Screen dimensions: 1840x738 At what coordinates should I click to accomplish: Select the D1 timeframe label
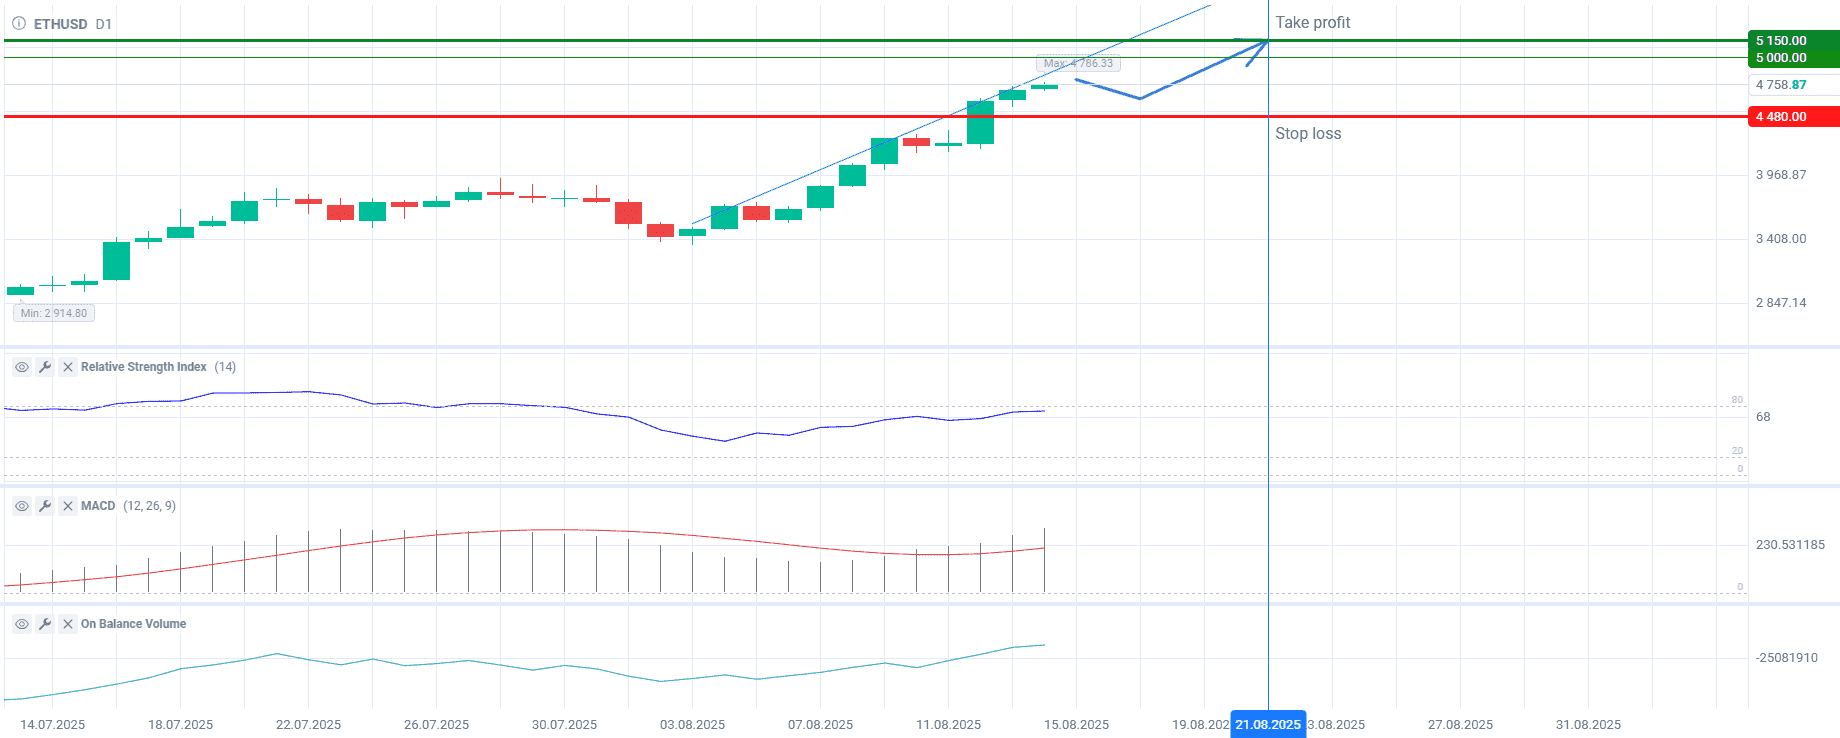(104, 24)
